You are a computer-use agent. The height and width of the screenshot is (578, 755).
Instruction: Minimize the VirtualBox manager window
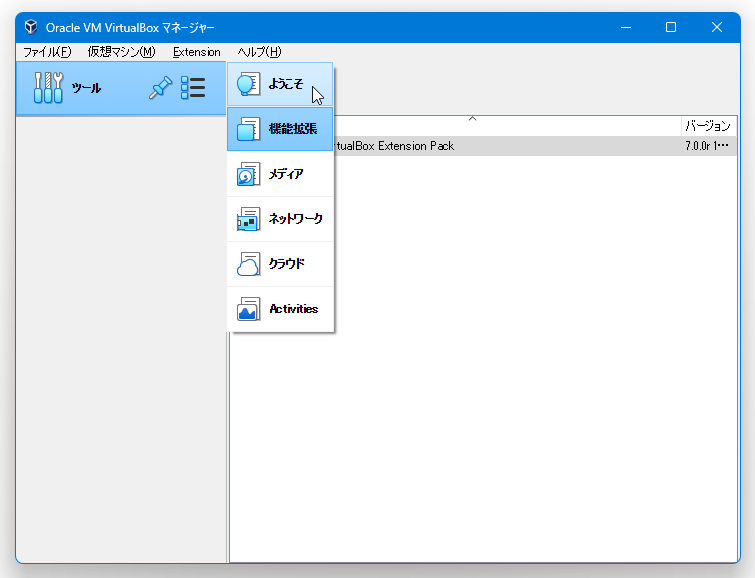click(x=626, y=27)
